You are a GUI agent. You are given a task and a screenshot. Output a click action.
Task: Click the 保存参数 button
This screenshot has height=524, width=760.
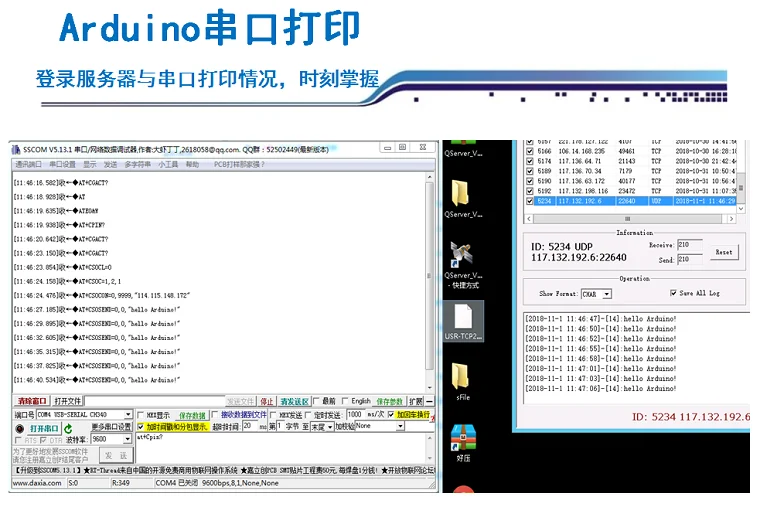click(x=390, y=401)
